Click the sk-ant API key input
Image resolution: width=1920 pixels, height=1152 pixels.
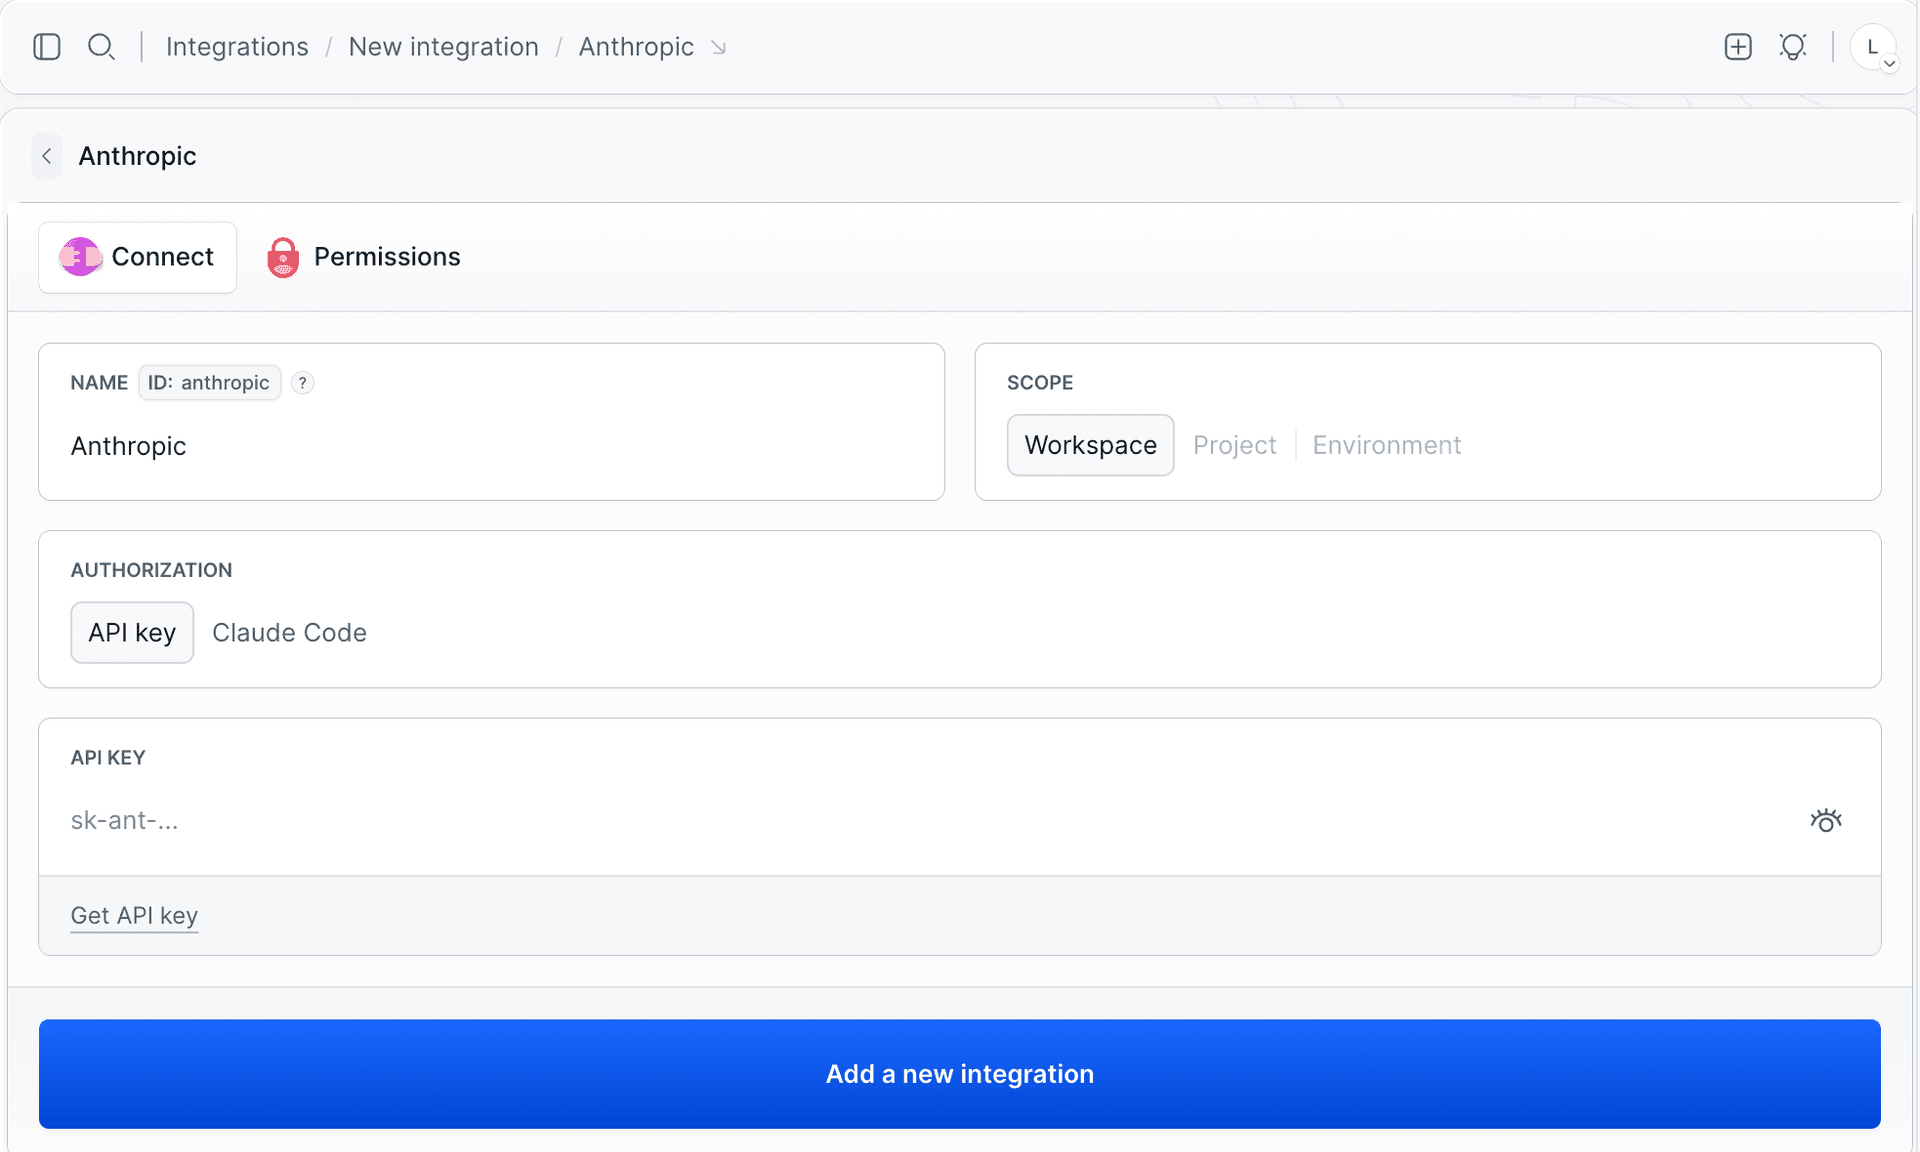click(930, 821)
